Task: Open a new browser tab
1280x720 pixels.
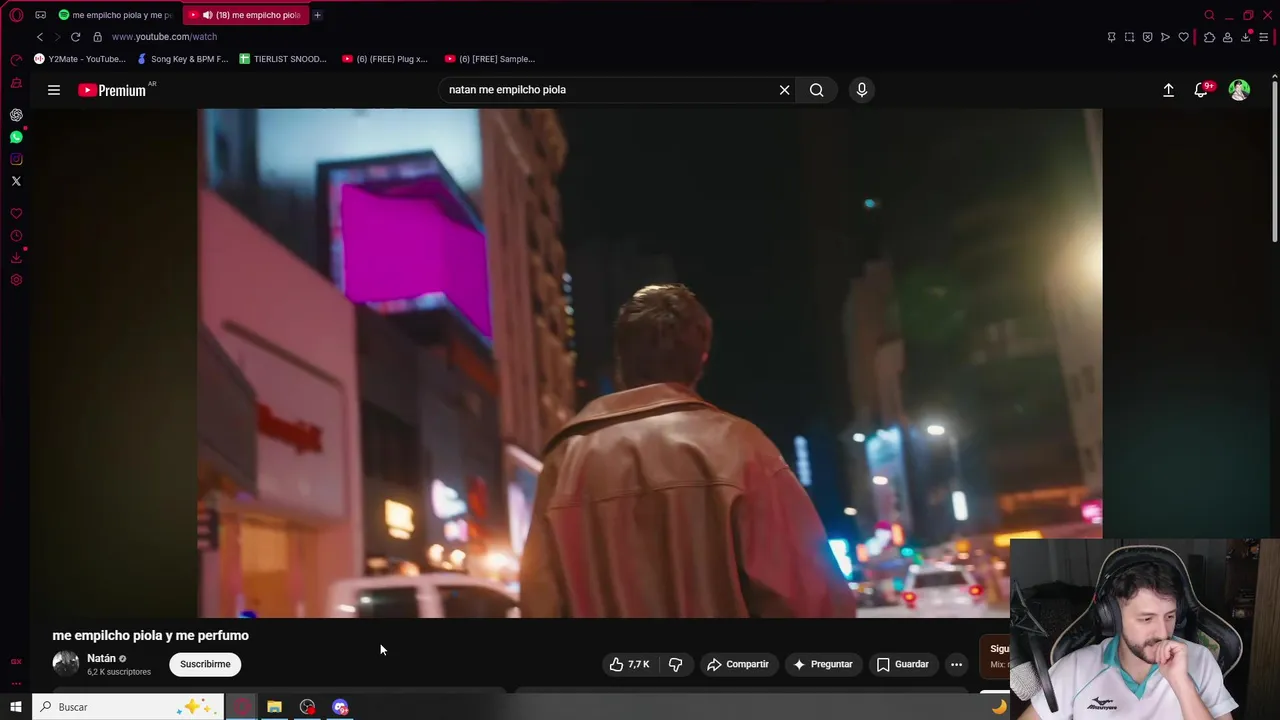Action: click(x=317, y=15)
